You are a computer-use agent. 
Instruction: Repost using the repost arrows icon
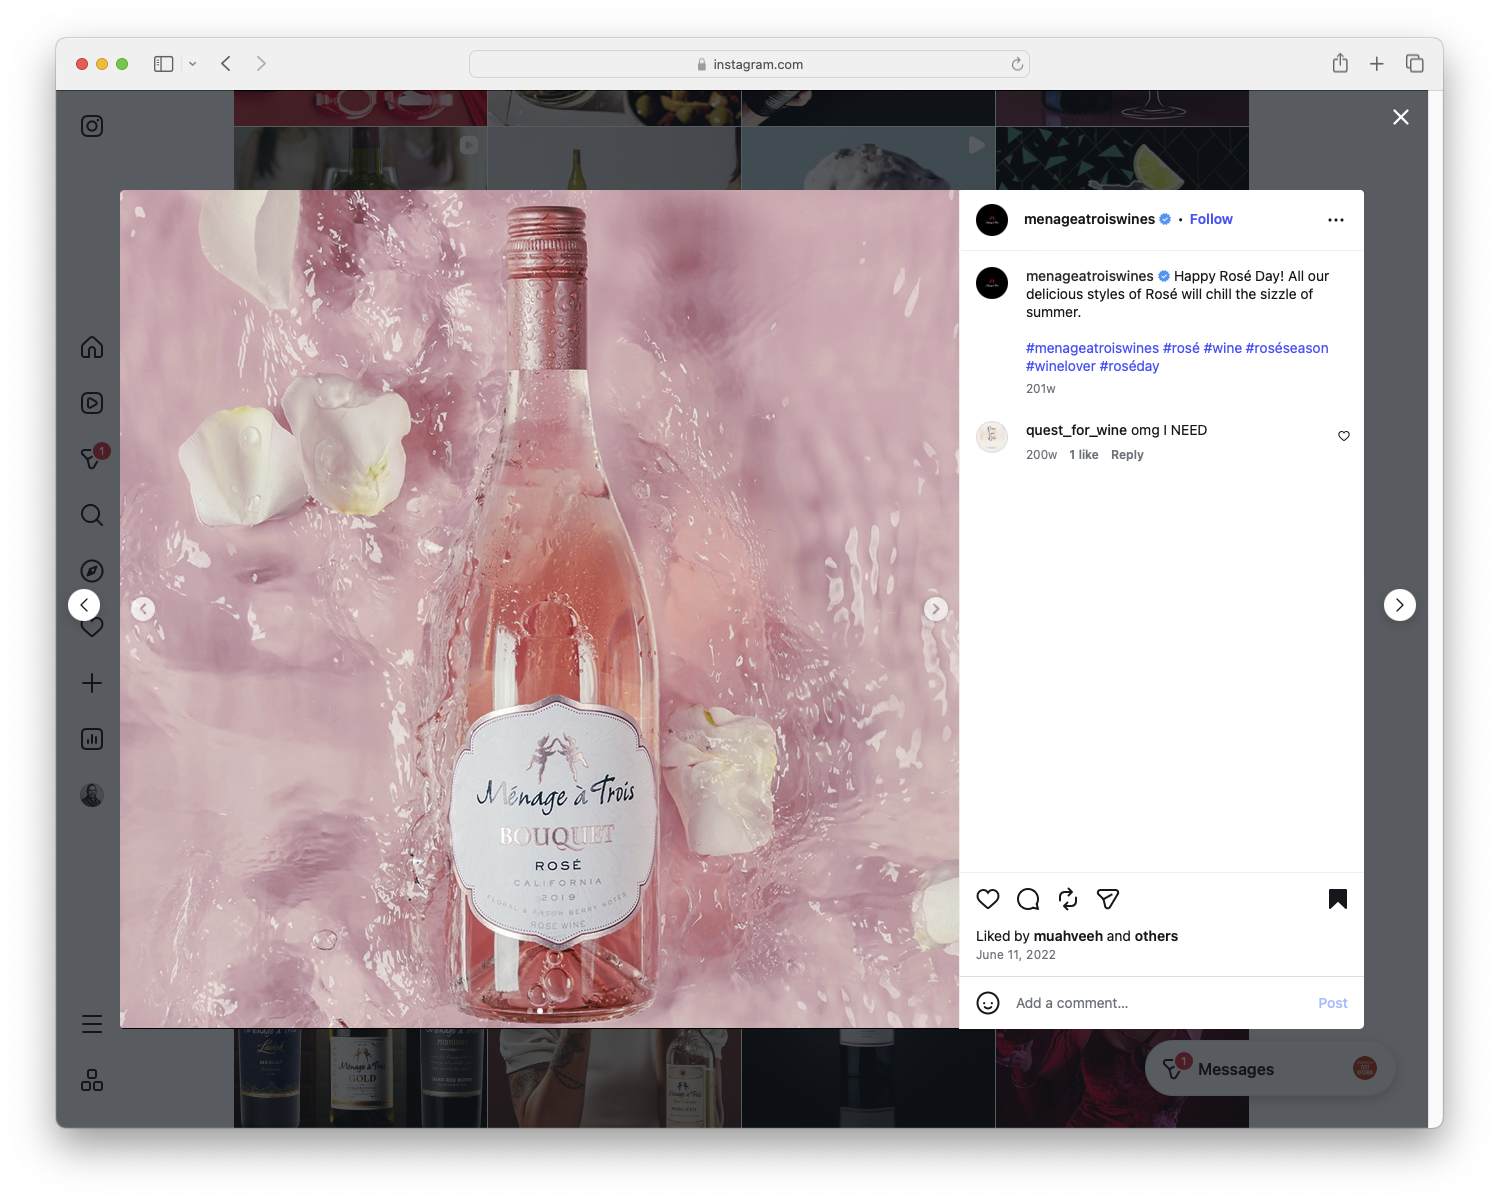(x=1067, y=899)
